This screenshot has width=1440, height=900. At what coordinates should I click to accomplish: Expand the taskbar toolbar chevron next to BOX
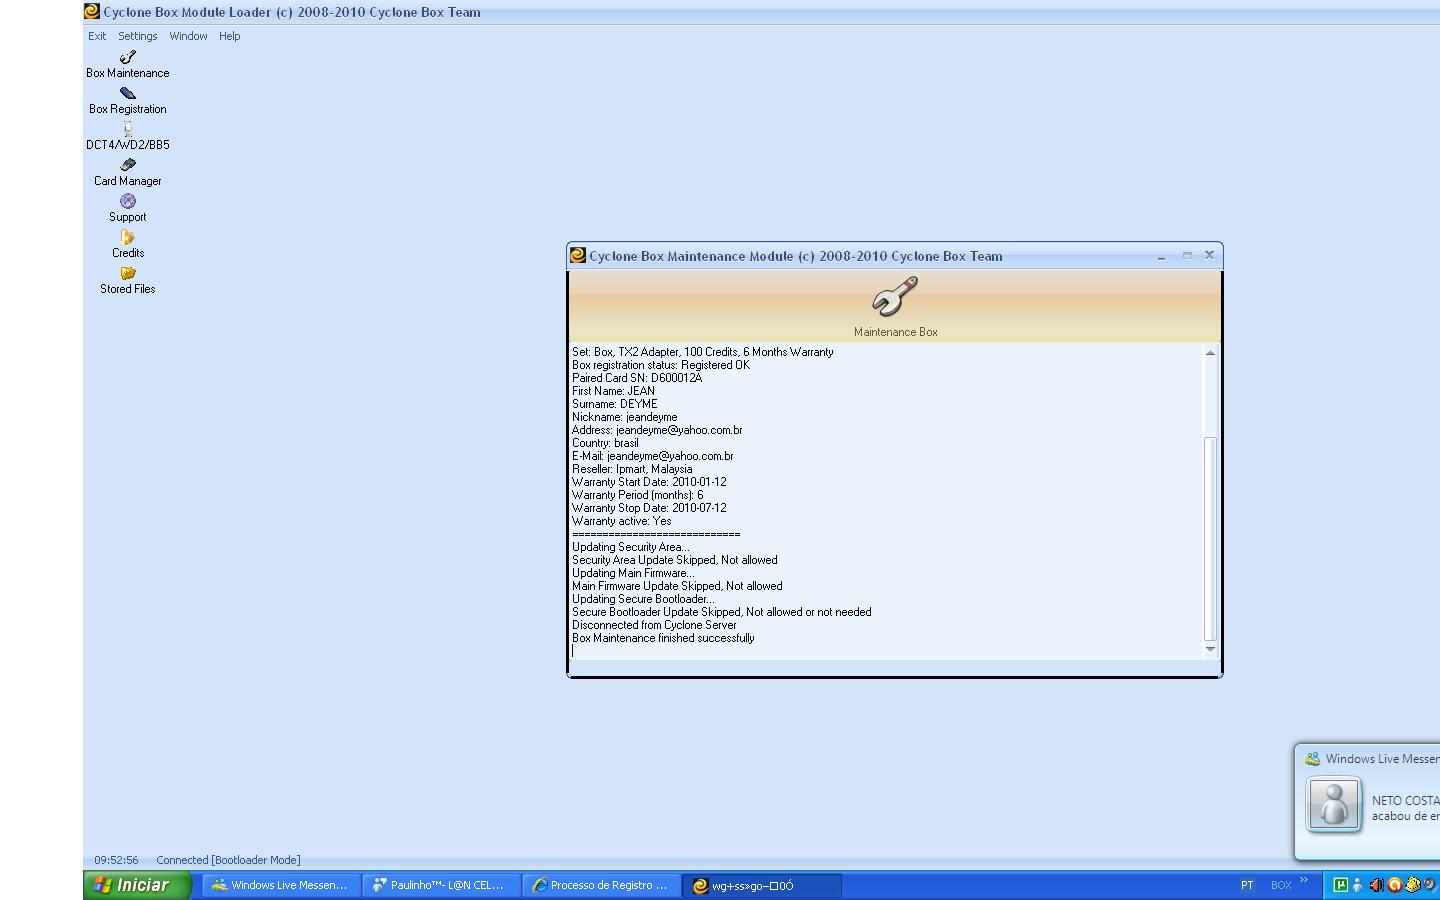pyautogui.click(x=1304, y=881)
